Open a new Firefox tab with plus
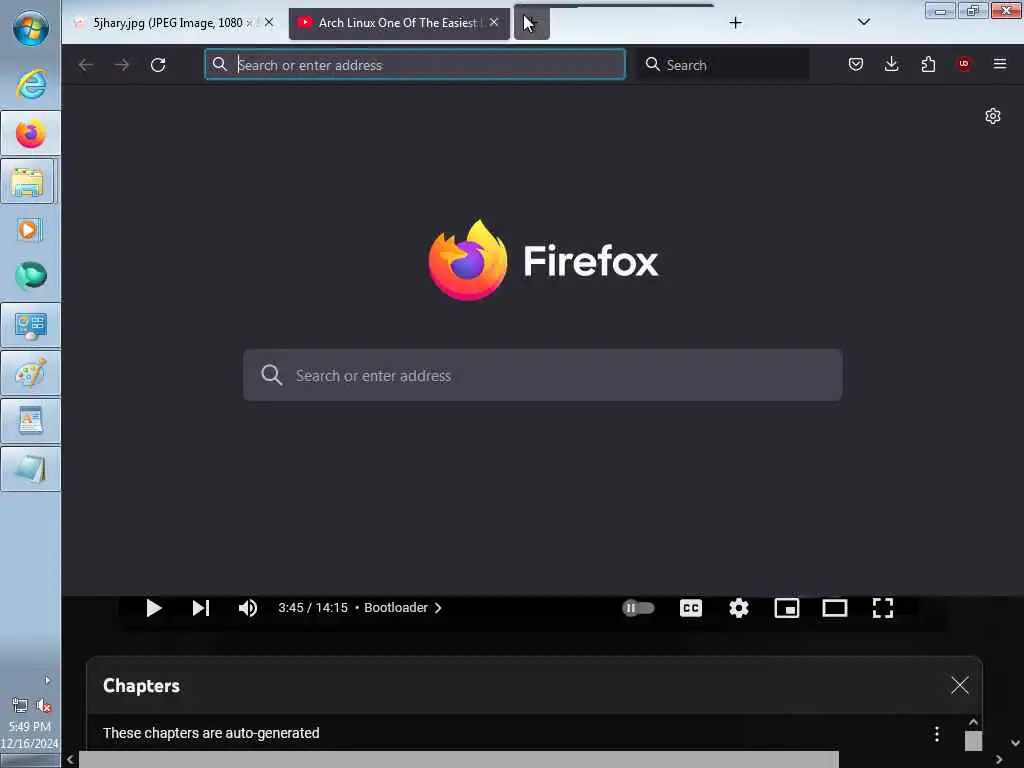 tap(735, 23)
